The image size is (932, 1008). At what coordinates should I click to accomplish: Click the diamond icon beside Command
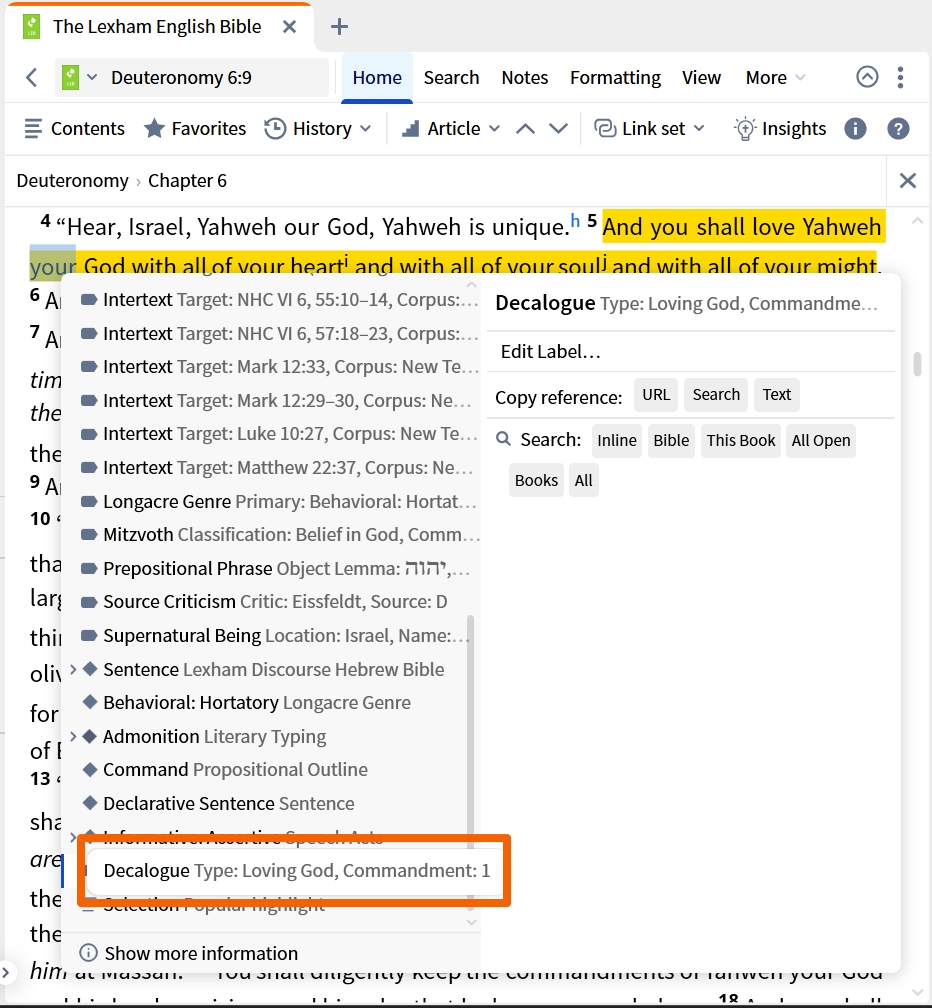tap(90, 769)
